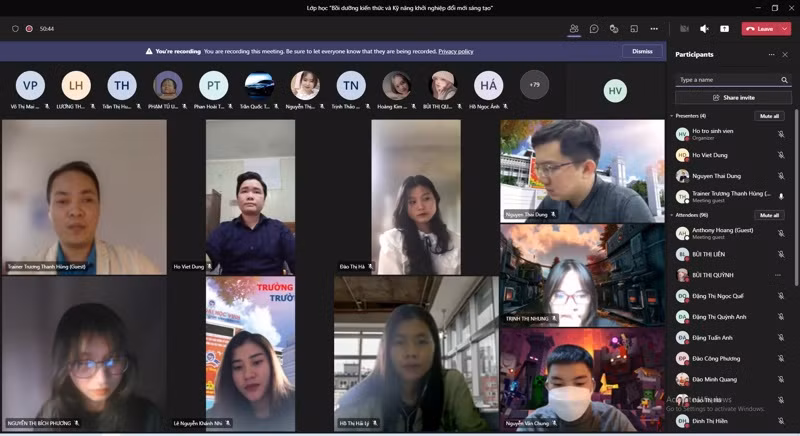Open the Privacy policy link
800x436 pixels.
(455, 51)
